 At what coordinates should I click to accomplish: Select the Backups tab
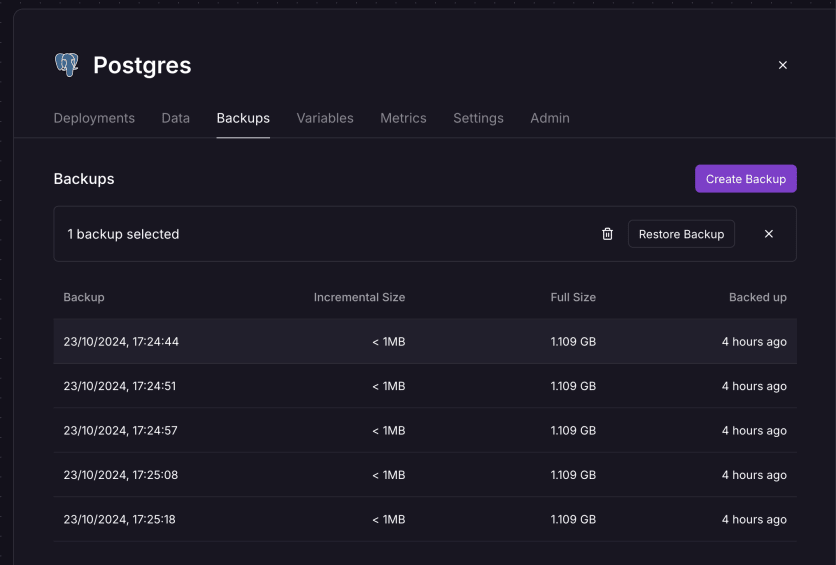pos(243,118)
